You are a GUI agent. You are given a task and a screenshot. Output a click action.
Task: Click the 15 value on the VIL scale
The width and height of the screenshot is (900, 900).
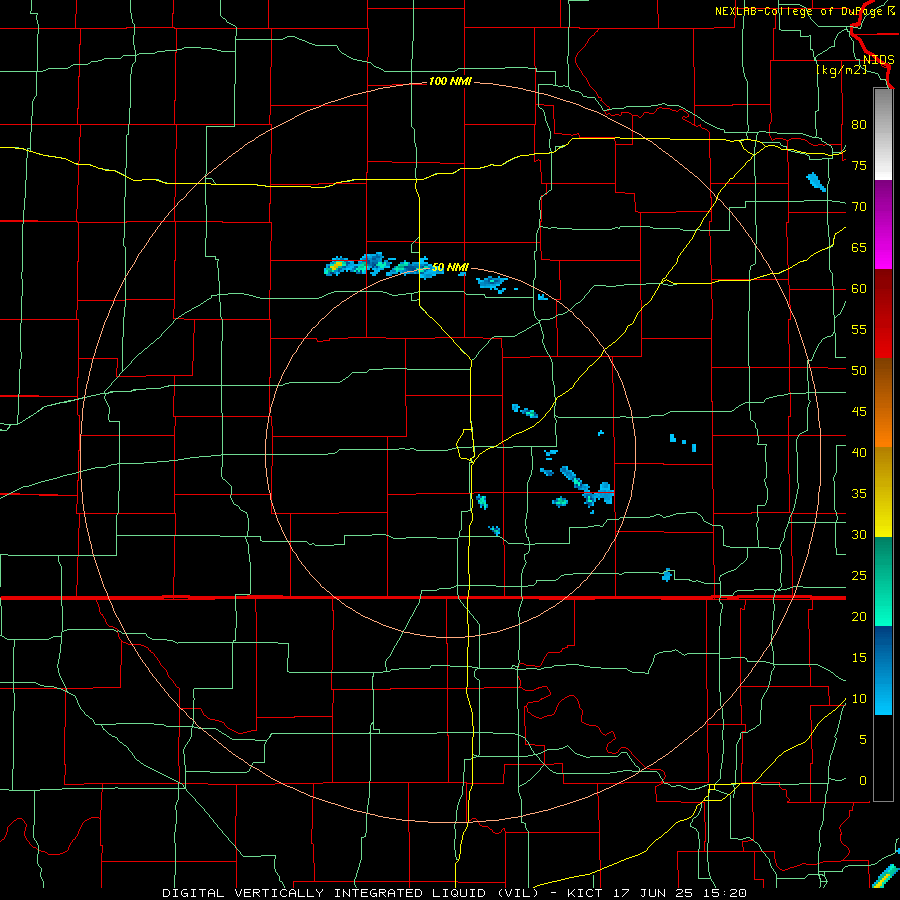click(859, 658)
